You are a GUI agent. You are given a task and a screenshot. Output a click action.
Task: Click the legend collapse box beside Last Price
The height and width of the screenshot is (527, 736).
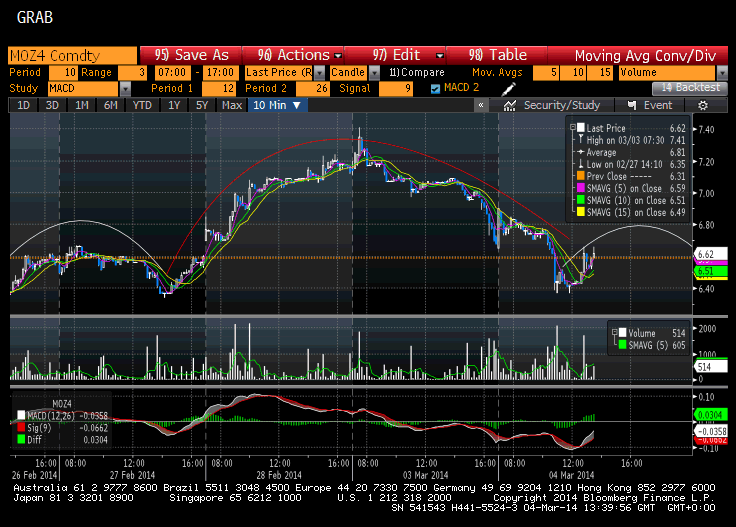coord(573,128)
